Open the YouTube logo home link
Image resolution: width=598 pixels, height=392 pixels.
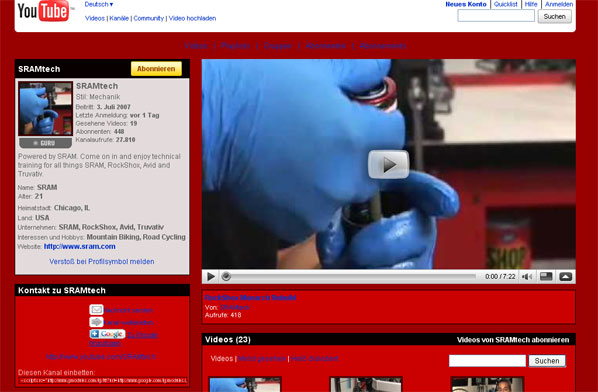[x=44, y=11]
